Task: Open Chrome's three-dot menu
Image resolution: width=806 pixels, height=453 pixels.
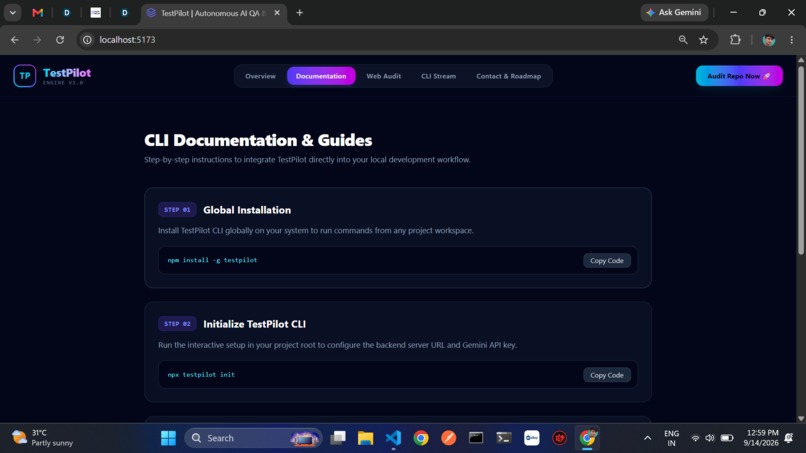Action: tap(792, 40)
